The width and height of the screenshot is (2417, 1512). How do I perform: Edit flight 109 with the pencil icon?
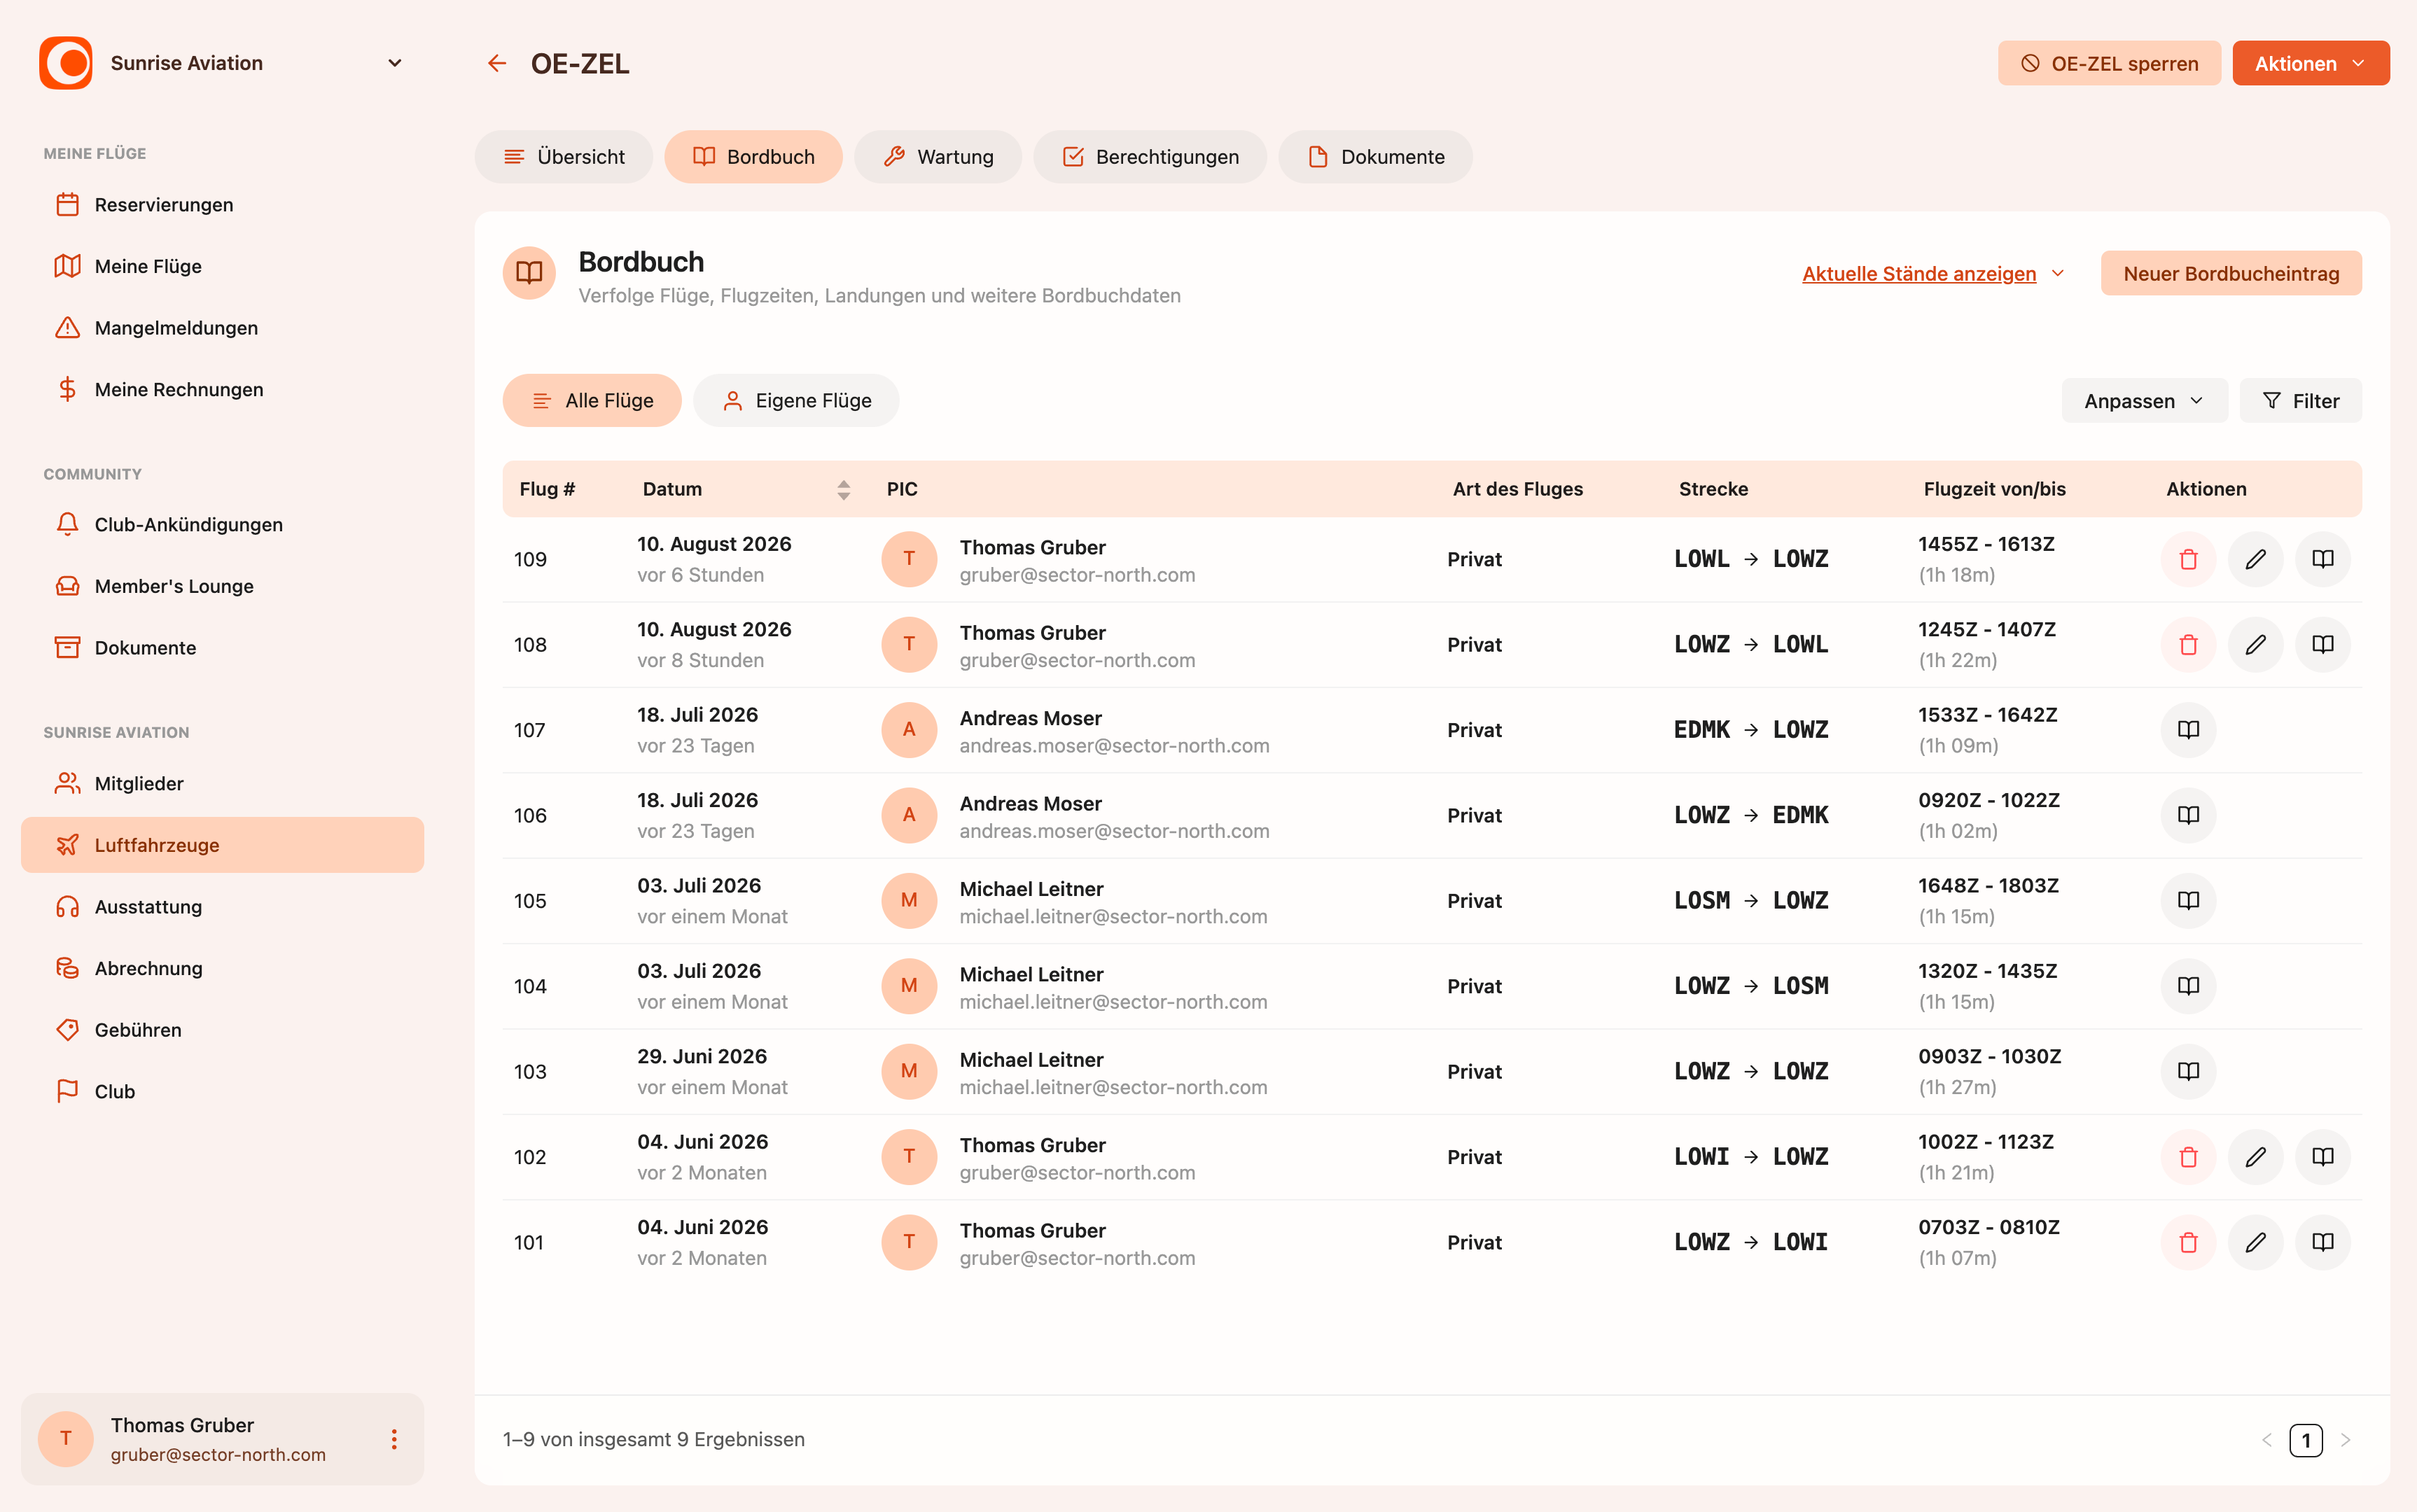(2255, 559)
